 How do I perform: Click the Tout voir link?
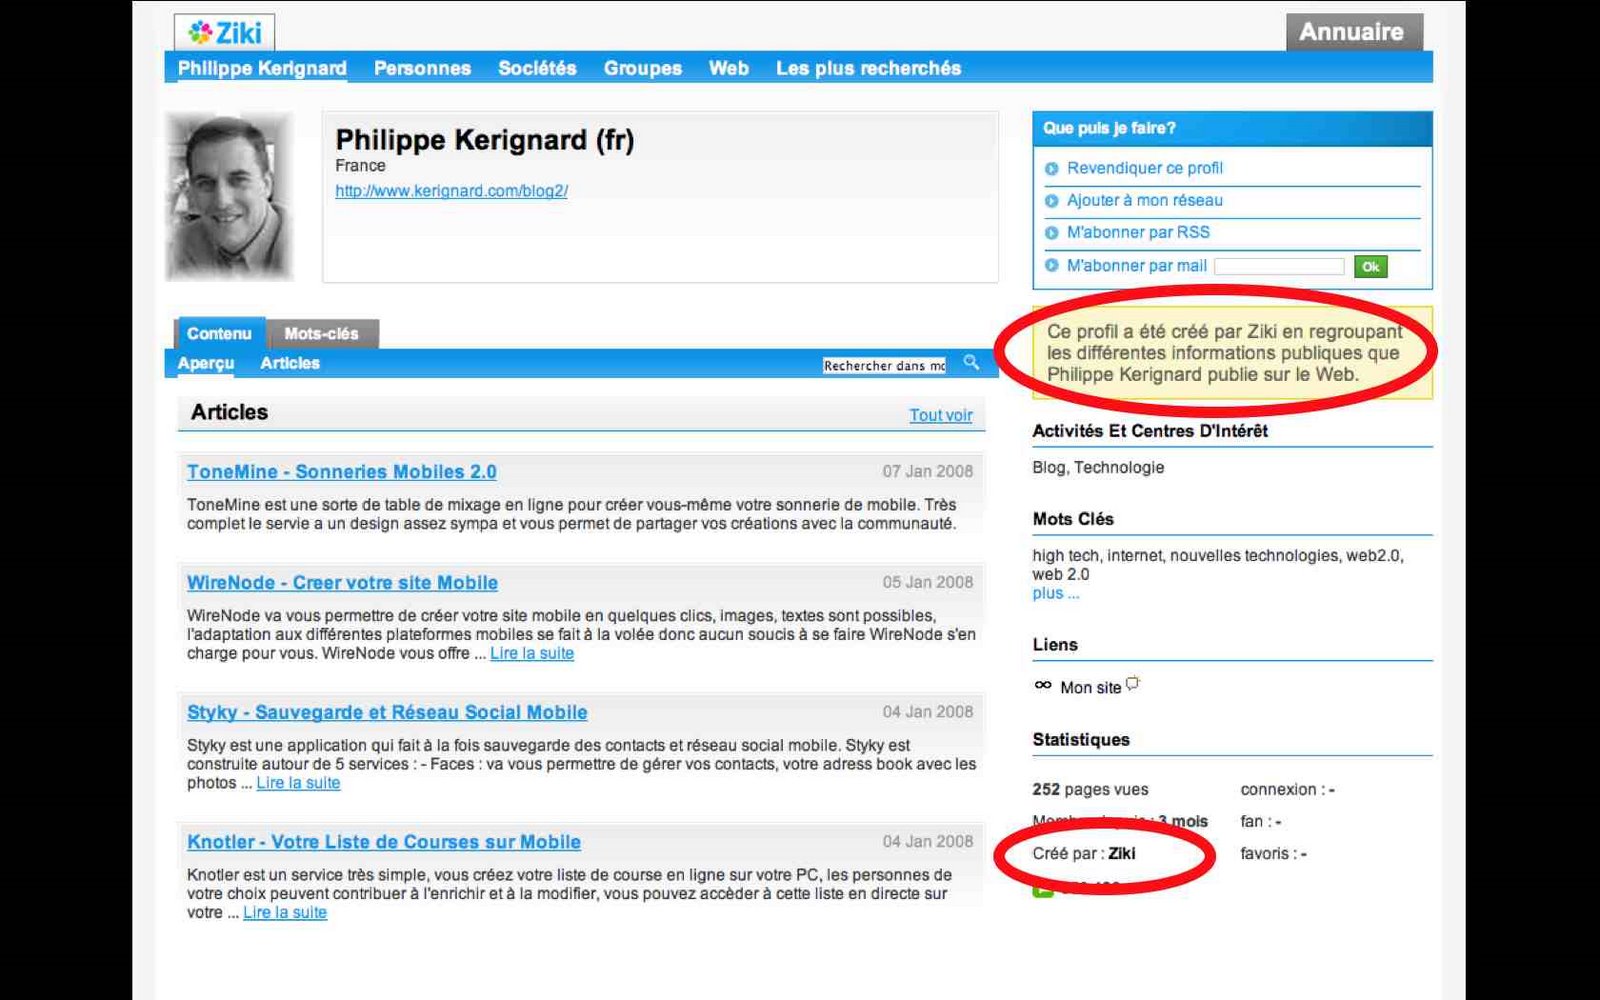coord(940,415)
